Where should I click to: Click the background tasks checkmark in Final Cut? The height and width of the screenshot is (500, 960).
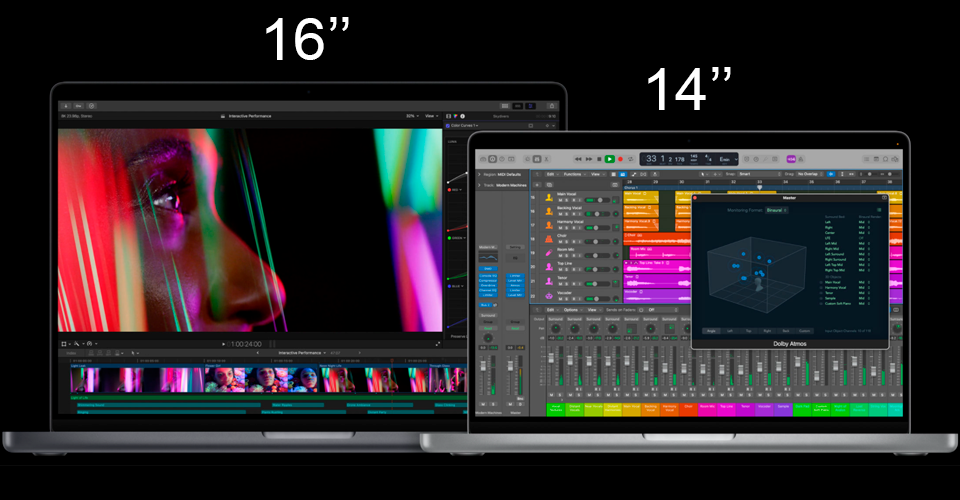pyautogui.click(x=91, y=106)
